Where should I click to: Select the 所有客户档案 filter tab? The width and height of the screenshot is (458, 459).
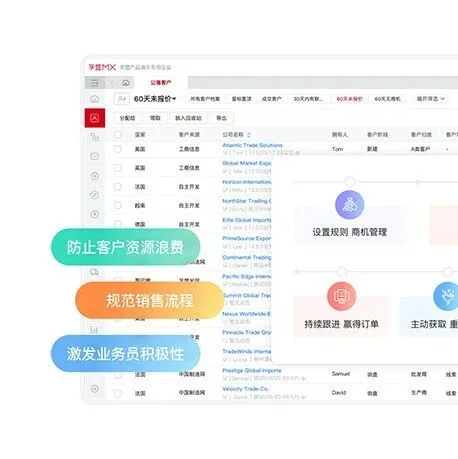click(x=205, y=99)
